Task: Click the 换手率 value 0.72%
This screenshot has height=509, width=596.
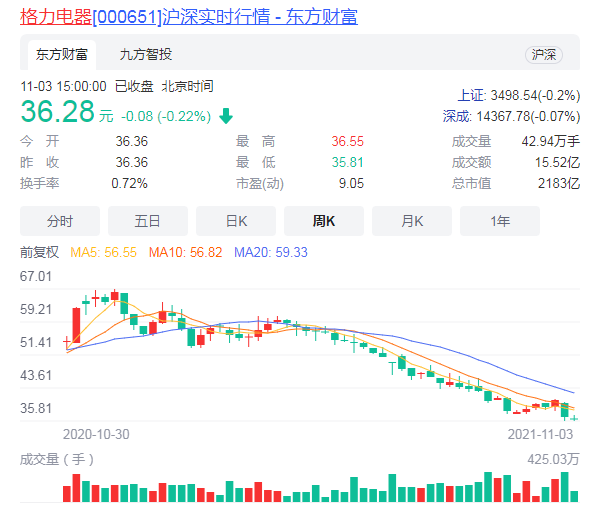Action: pyautogui.click(x=129, y=183)
